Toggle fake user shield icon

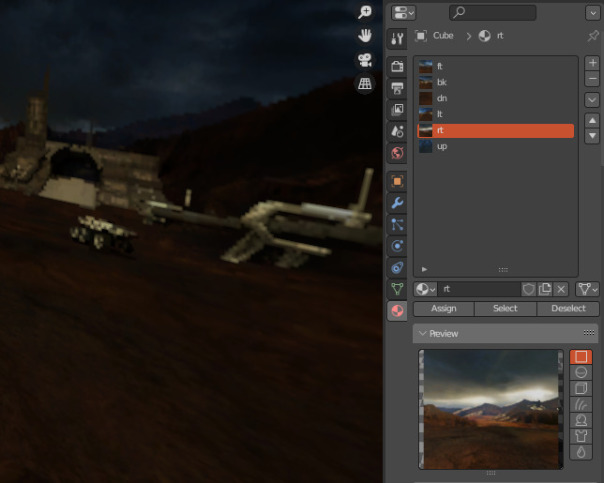click(528, 289)
